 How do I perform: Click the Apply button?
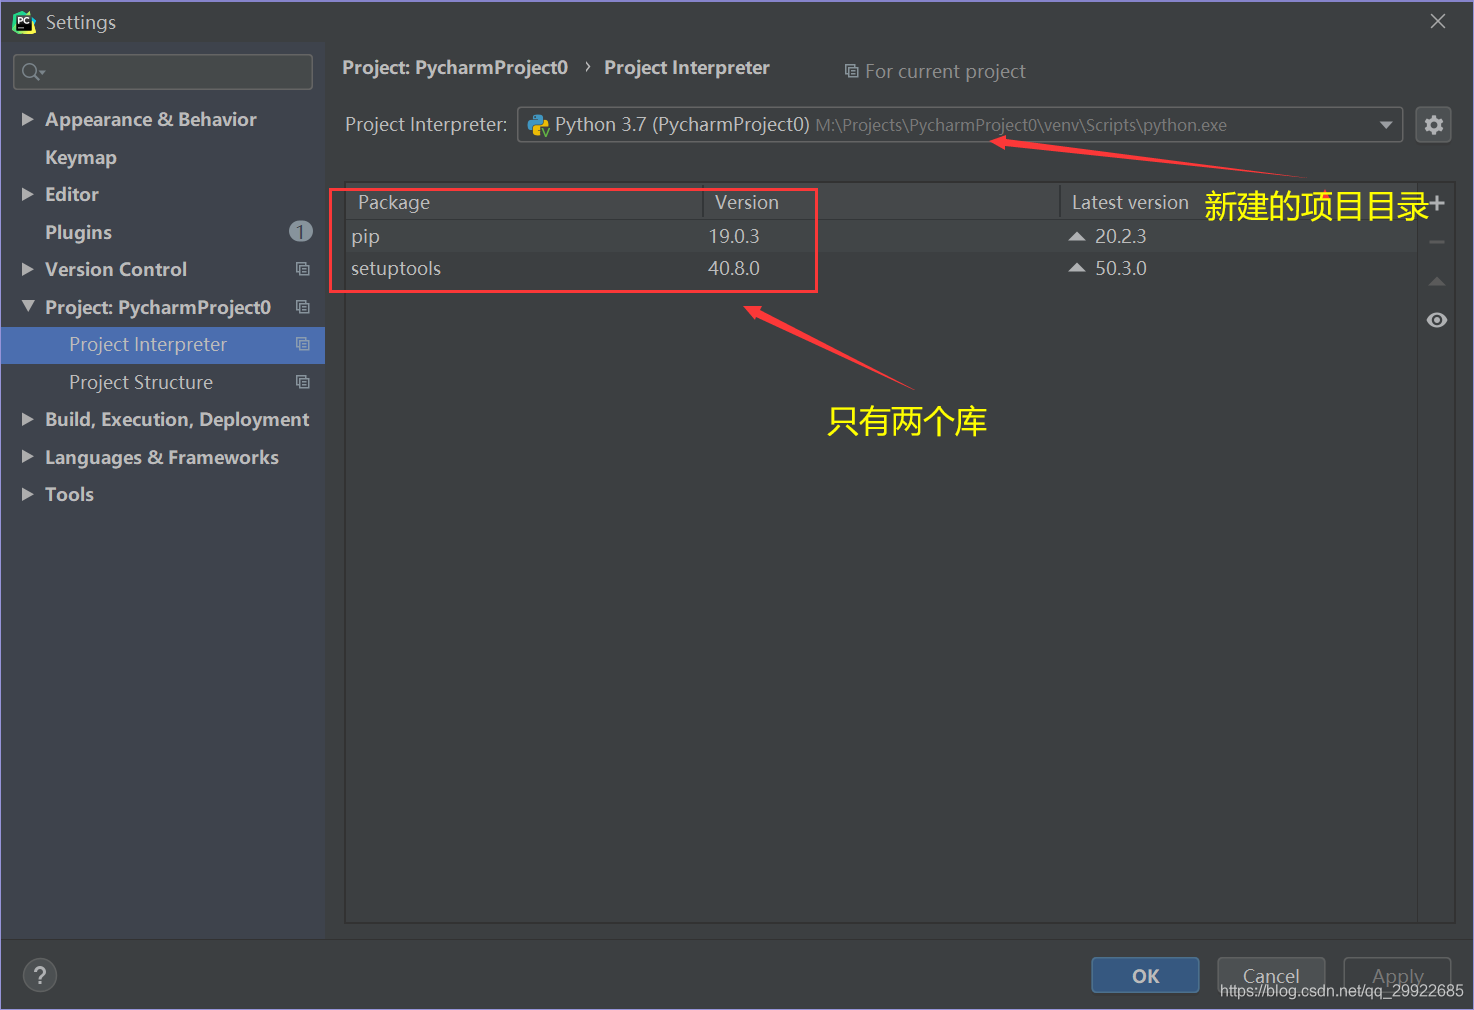point(1397,975)
